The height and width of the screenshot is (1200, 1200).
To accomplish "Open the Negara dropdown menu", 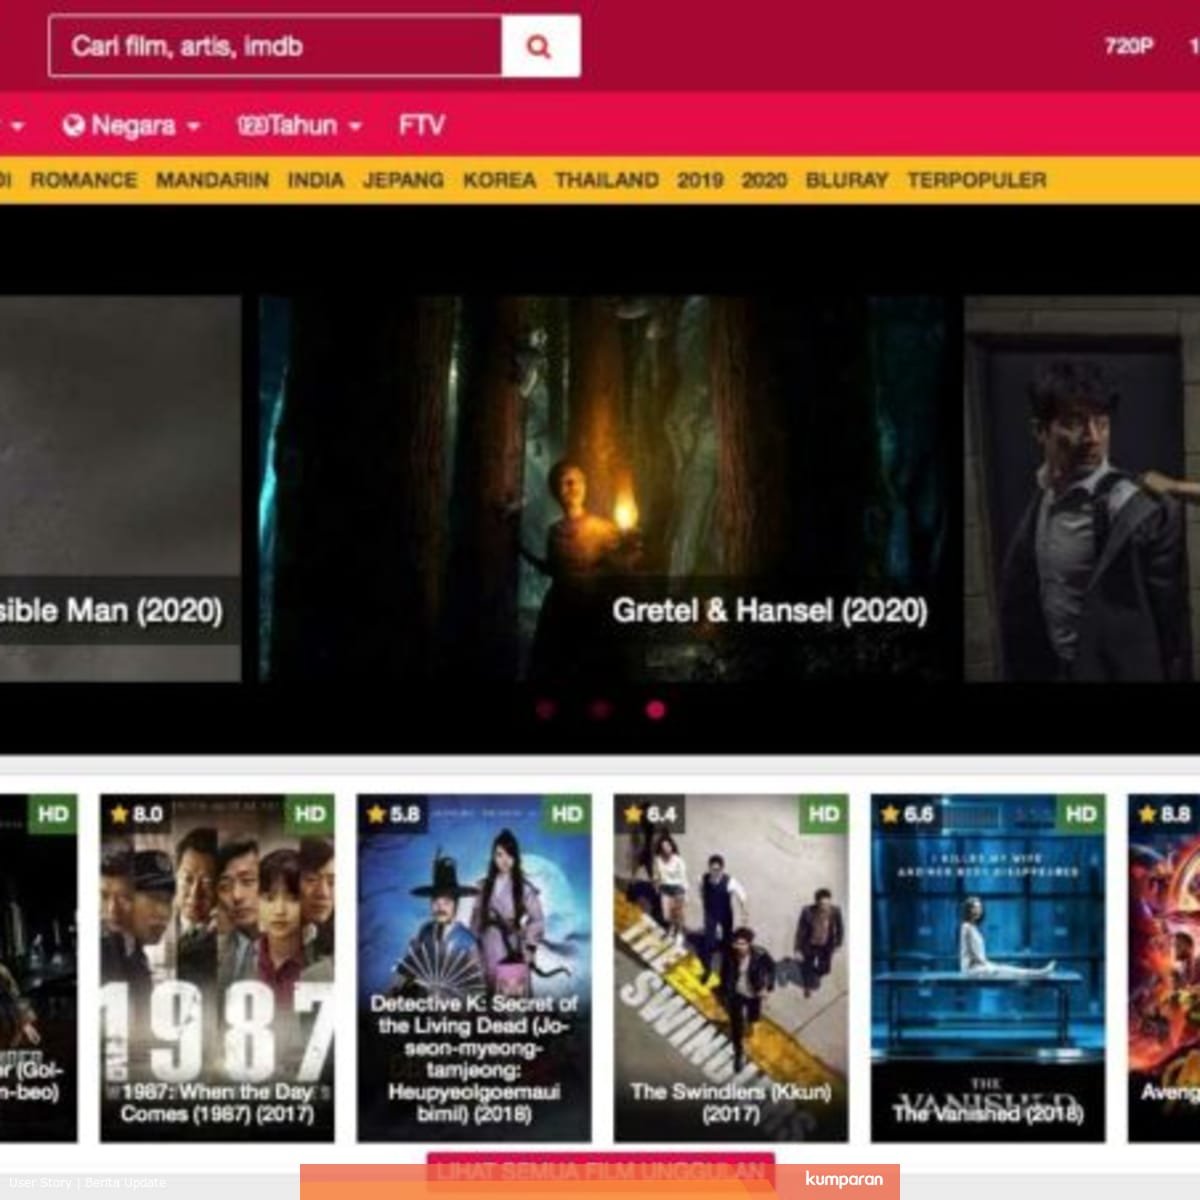I will tap(132, 126).
